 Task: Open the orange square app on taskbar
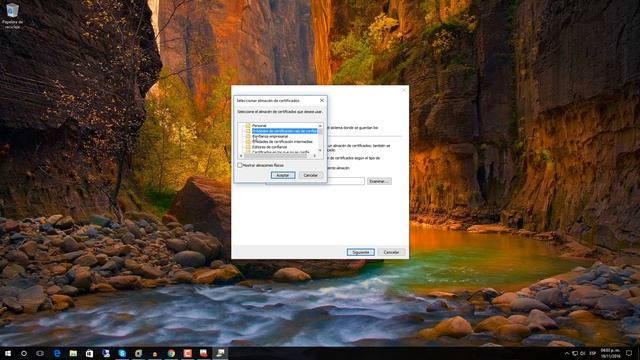[x=187, y=353]
